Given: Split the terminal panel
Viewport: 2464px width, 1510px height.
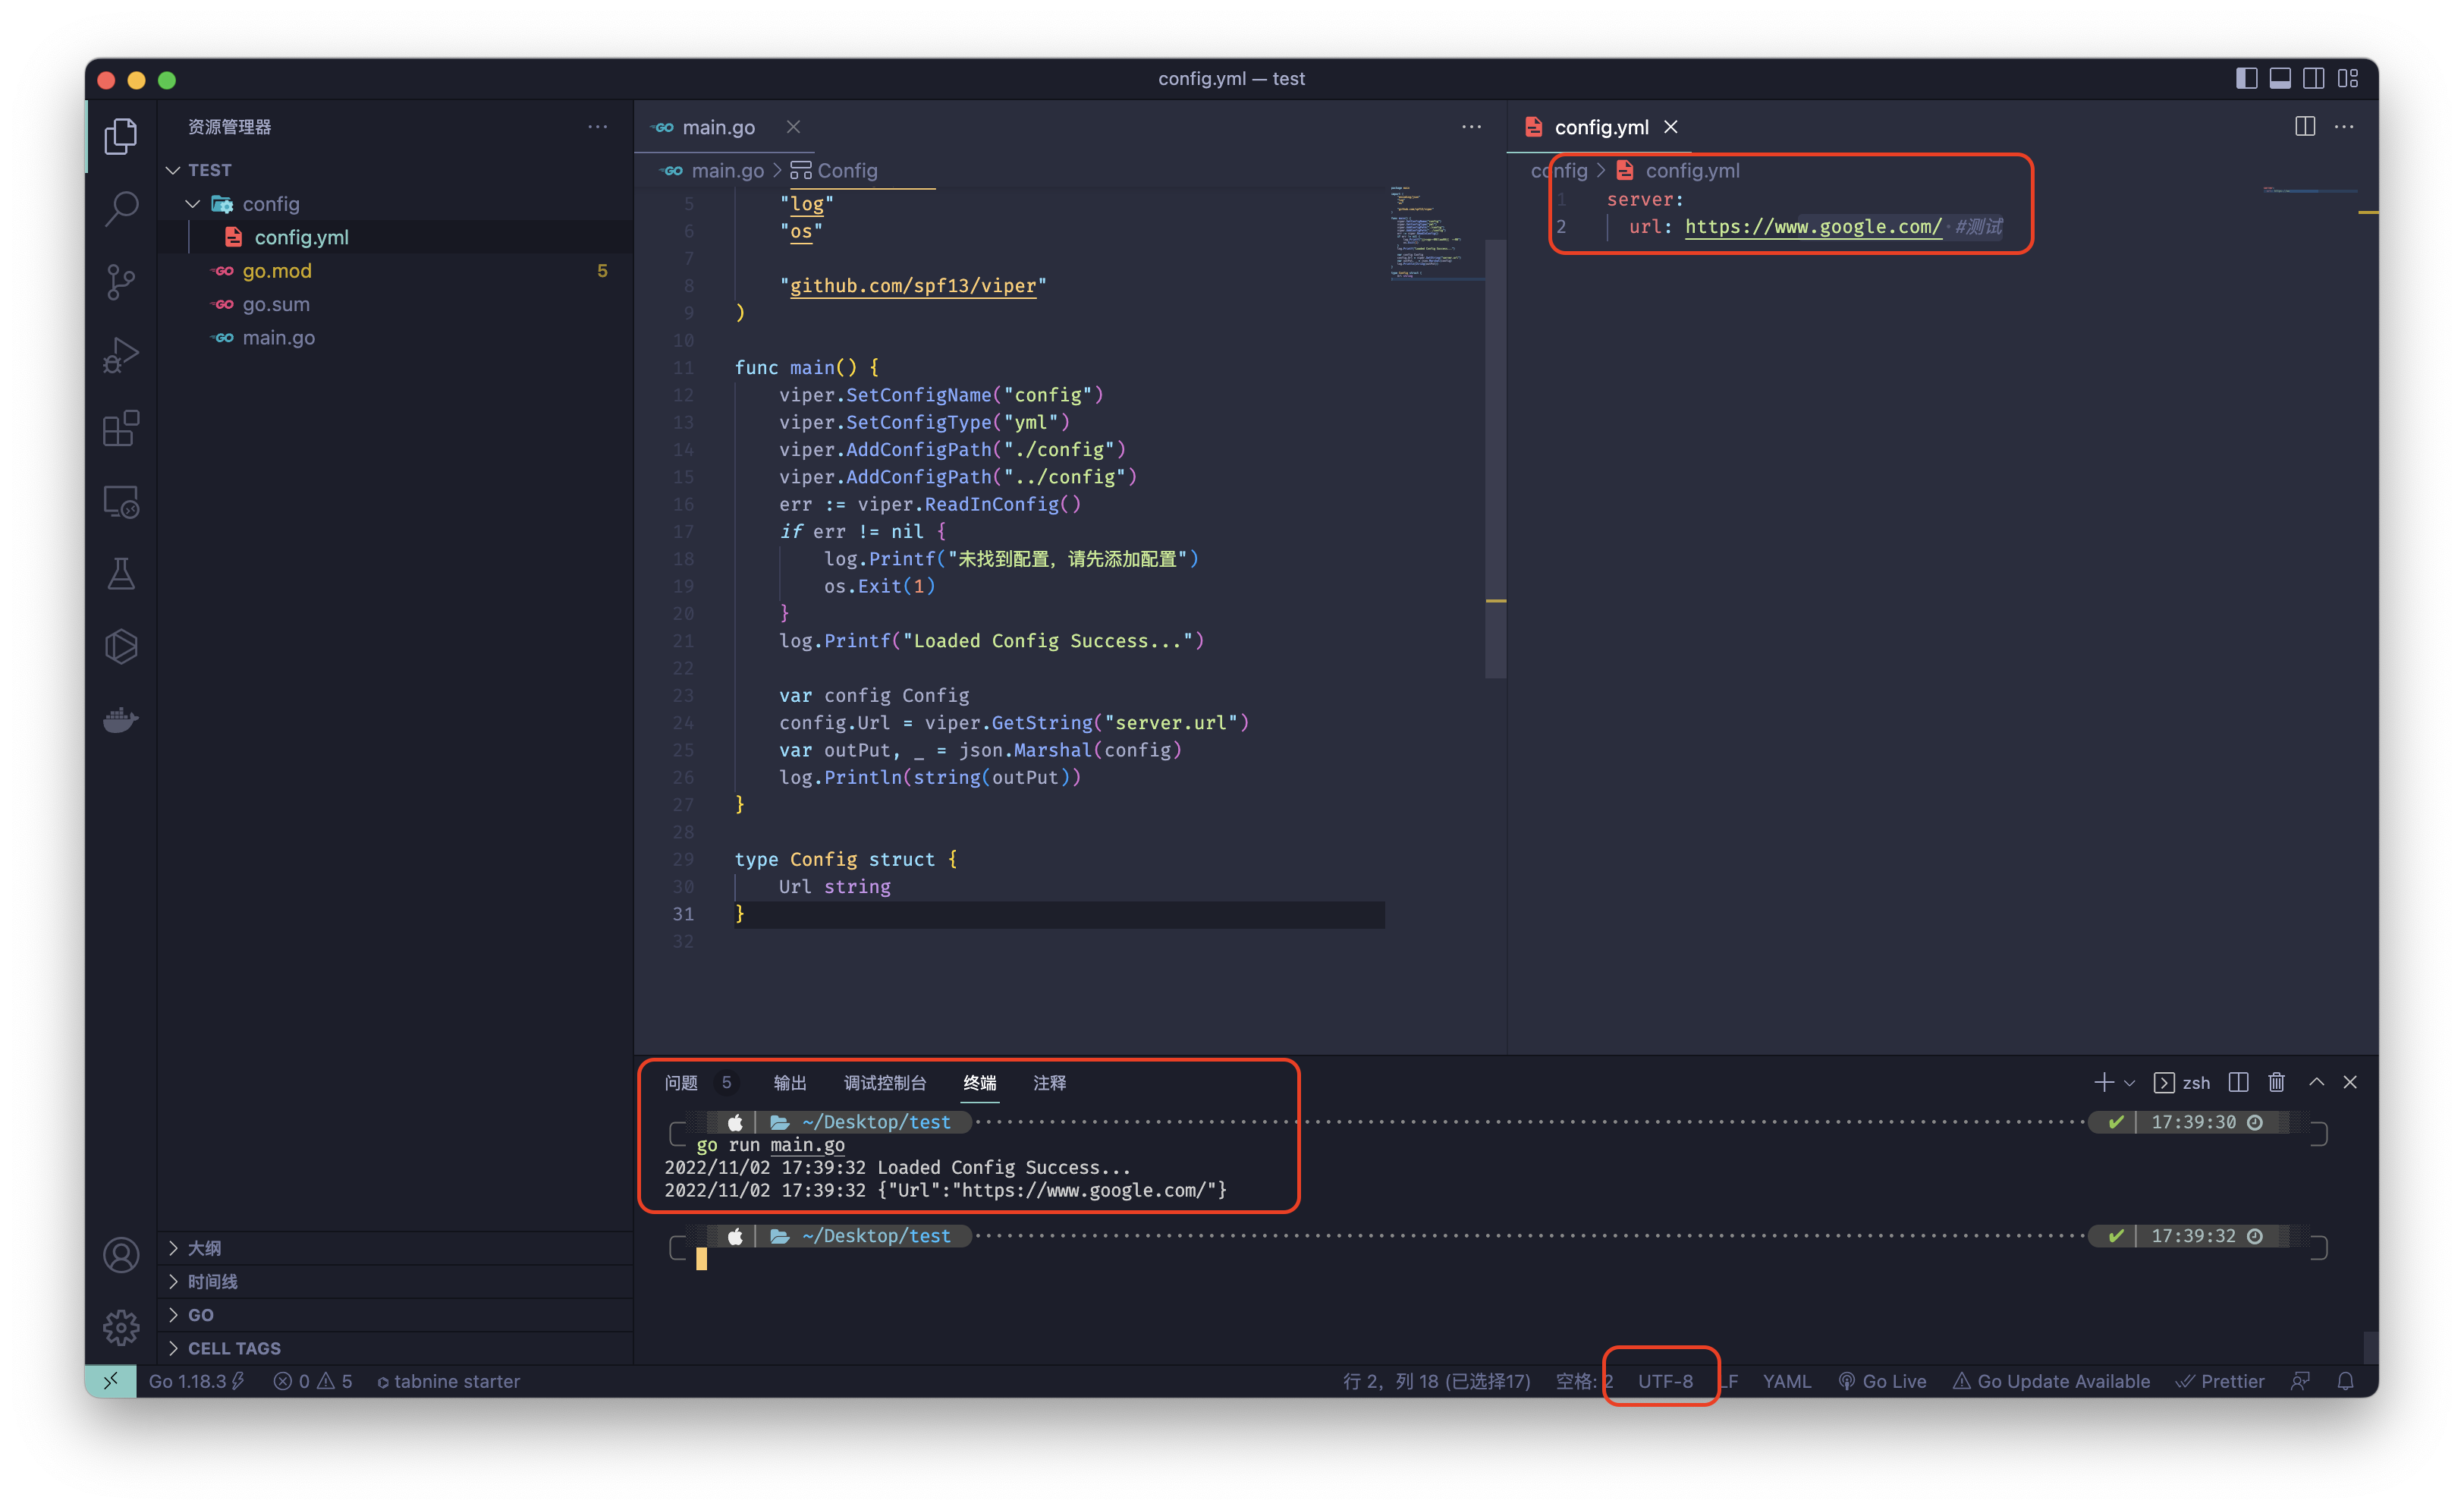Looking at the screenshot, I should point(2238,1082).
